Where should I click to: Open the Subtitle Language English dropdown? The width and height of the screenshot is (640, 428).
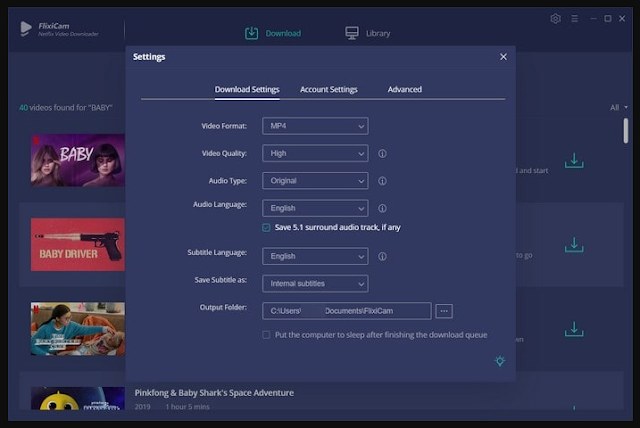(x=315, y=256)
